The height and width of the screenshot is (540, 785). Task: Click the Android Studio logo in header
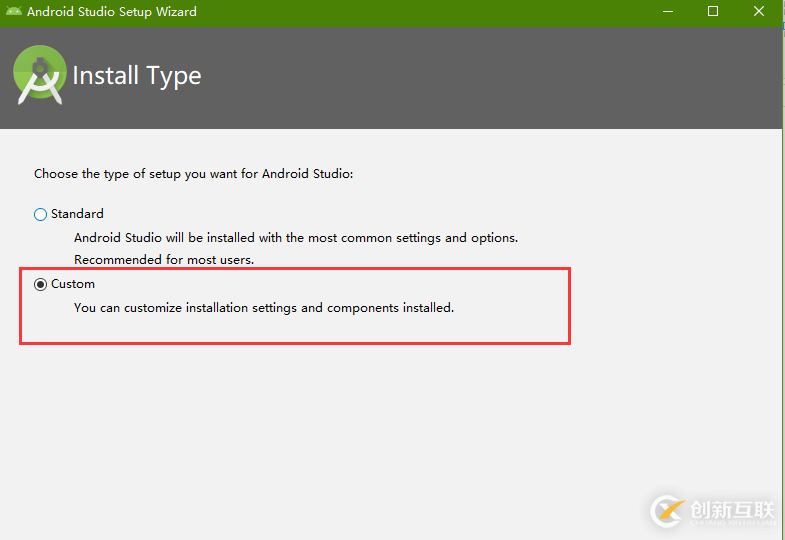click(x=40, y=75)
